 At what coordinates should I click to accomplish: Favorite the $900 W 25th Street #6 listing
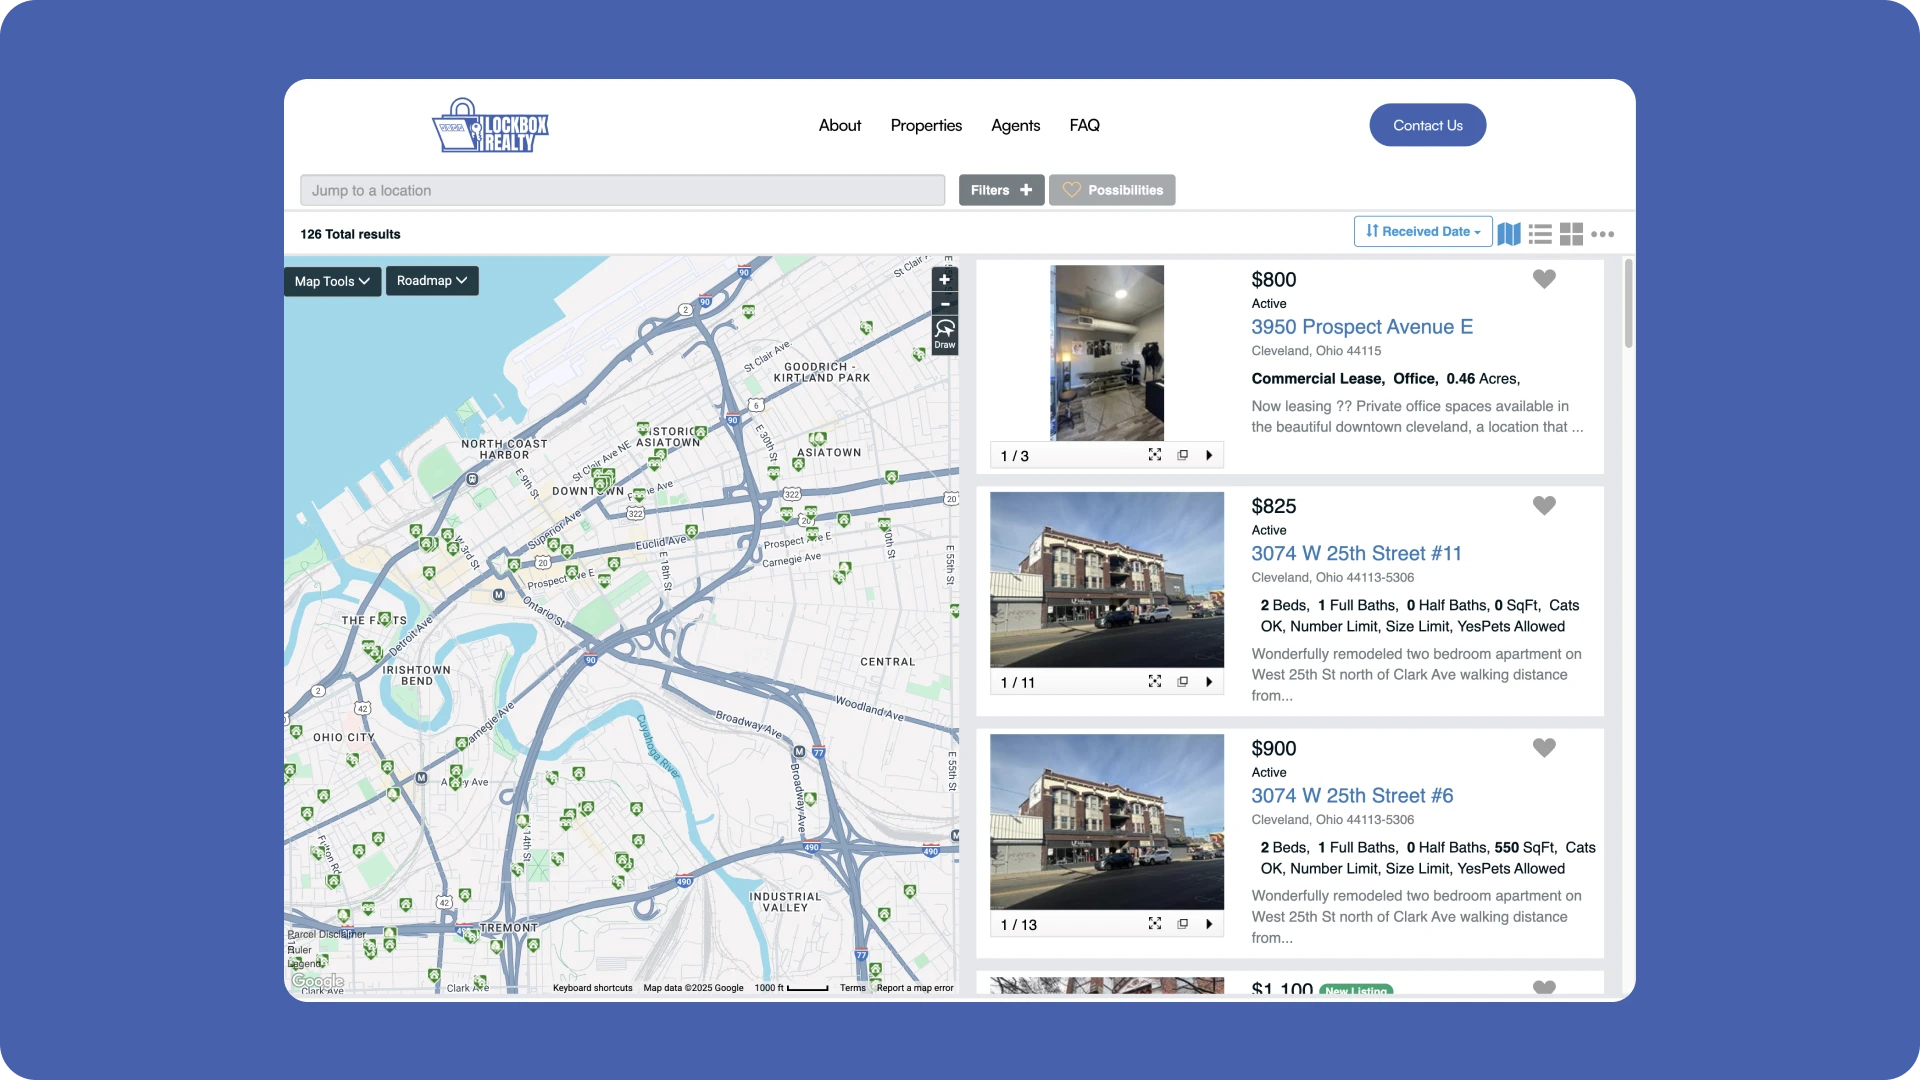click(1544, 748)
